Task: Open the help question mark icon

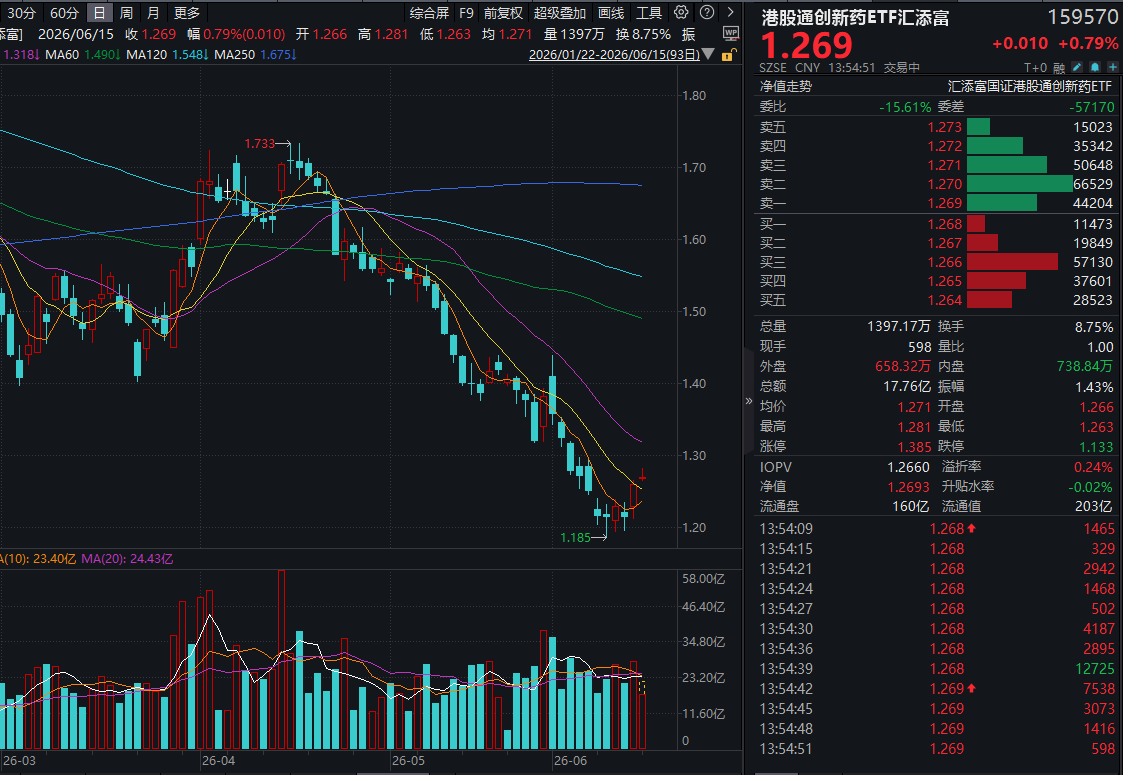Action: click(x=707, y=12)
